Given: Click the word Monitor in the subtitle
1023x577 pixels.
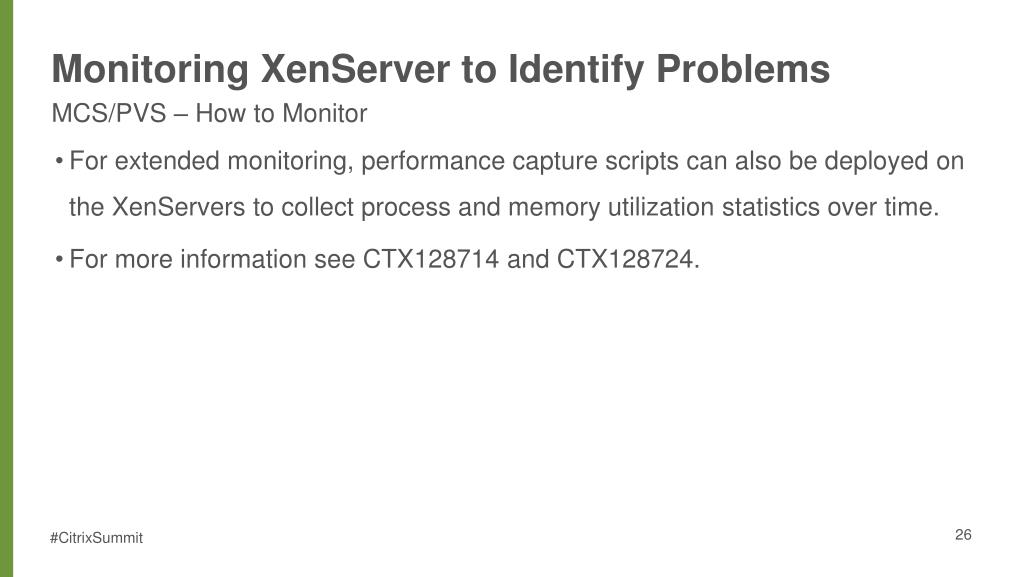Looking at the screenshot, I should (325, 114).
